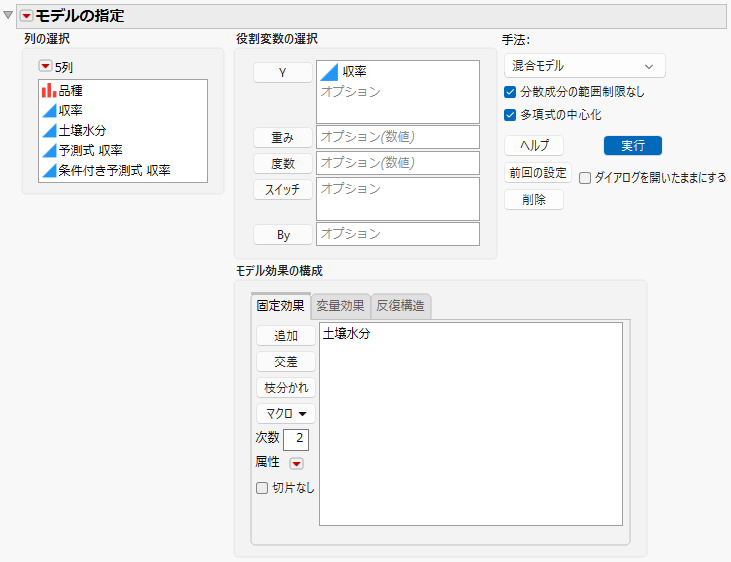Uncheck 多項式の中心化 checkbox
731x562 pixels.
click(x=510, y=115)
